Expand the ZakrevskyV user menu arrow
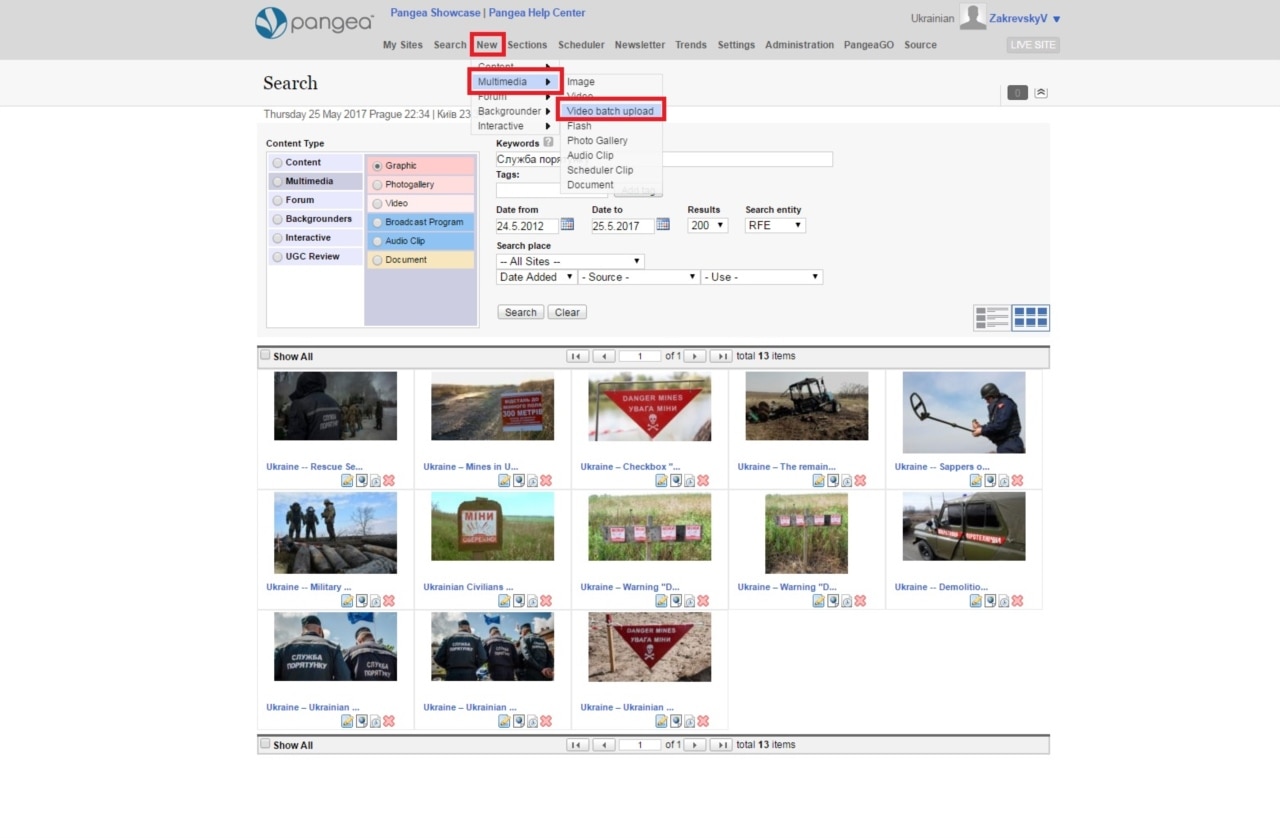The height and width of the screenshot is (838, 1280). tap(1057, 19)
